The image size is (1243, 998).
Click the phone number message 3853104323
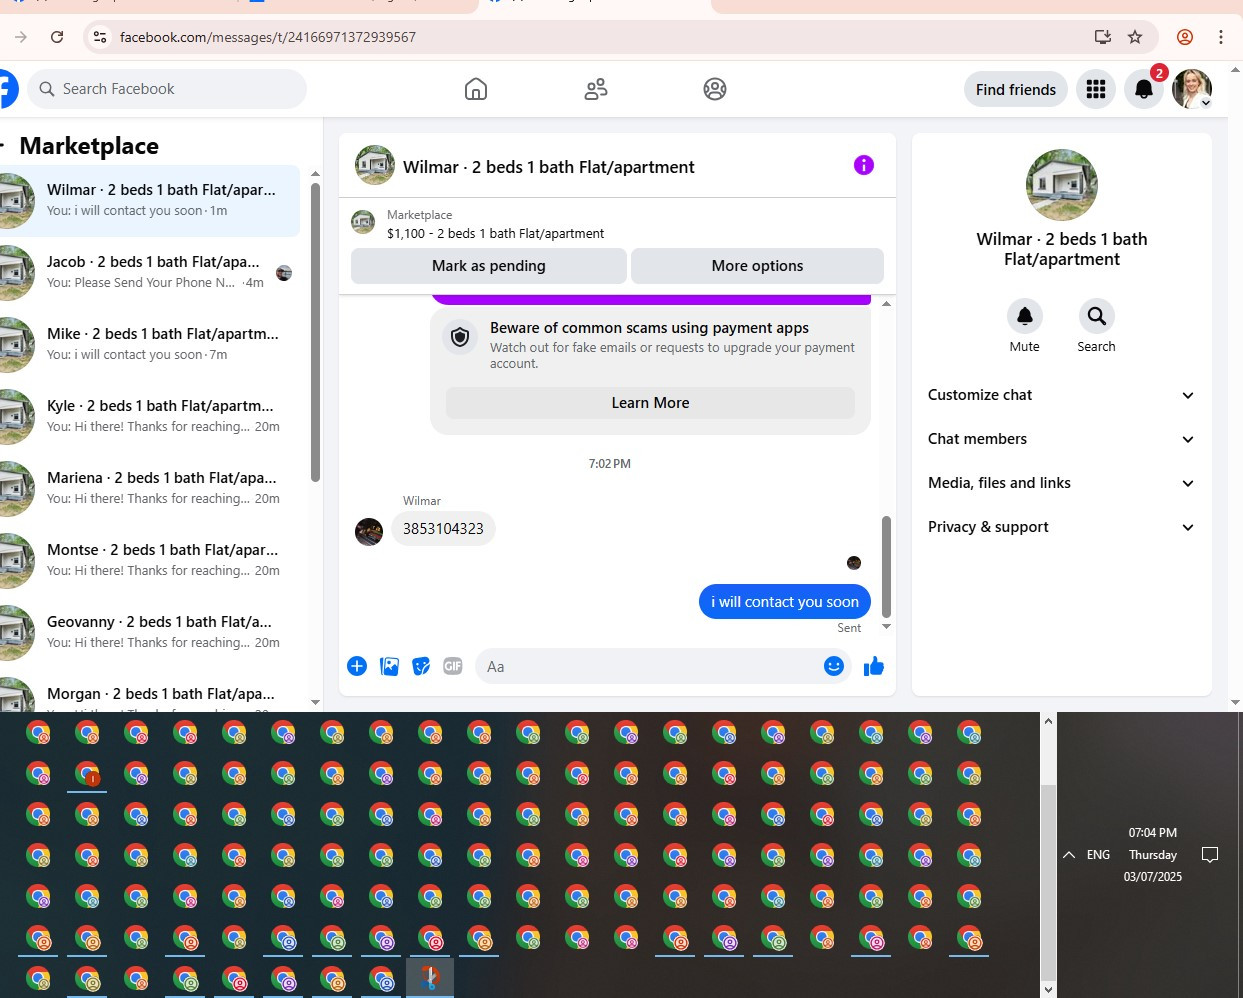click(x=443, y=528)
